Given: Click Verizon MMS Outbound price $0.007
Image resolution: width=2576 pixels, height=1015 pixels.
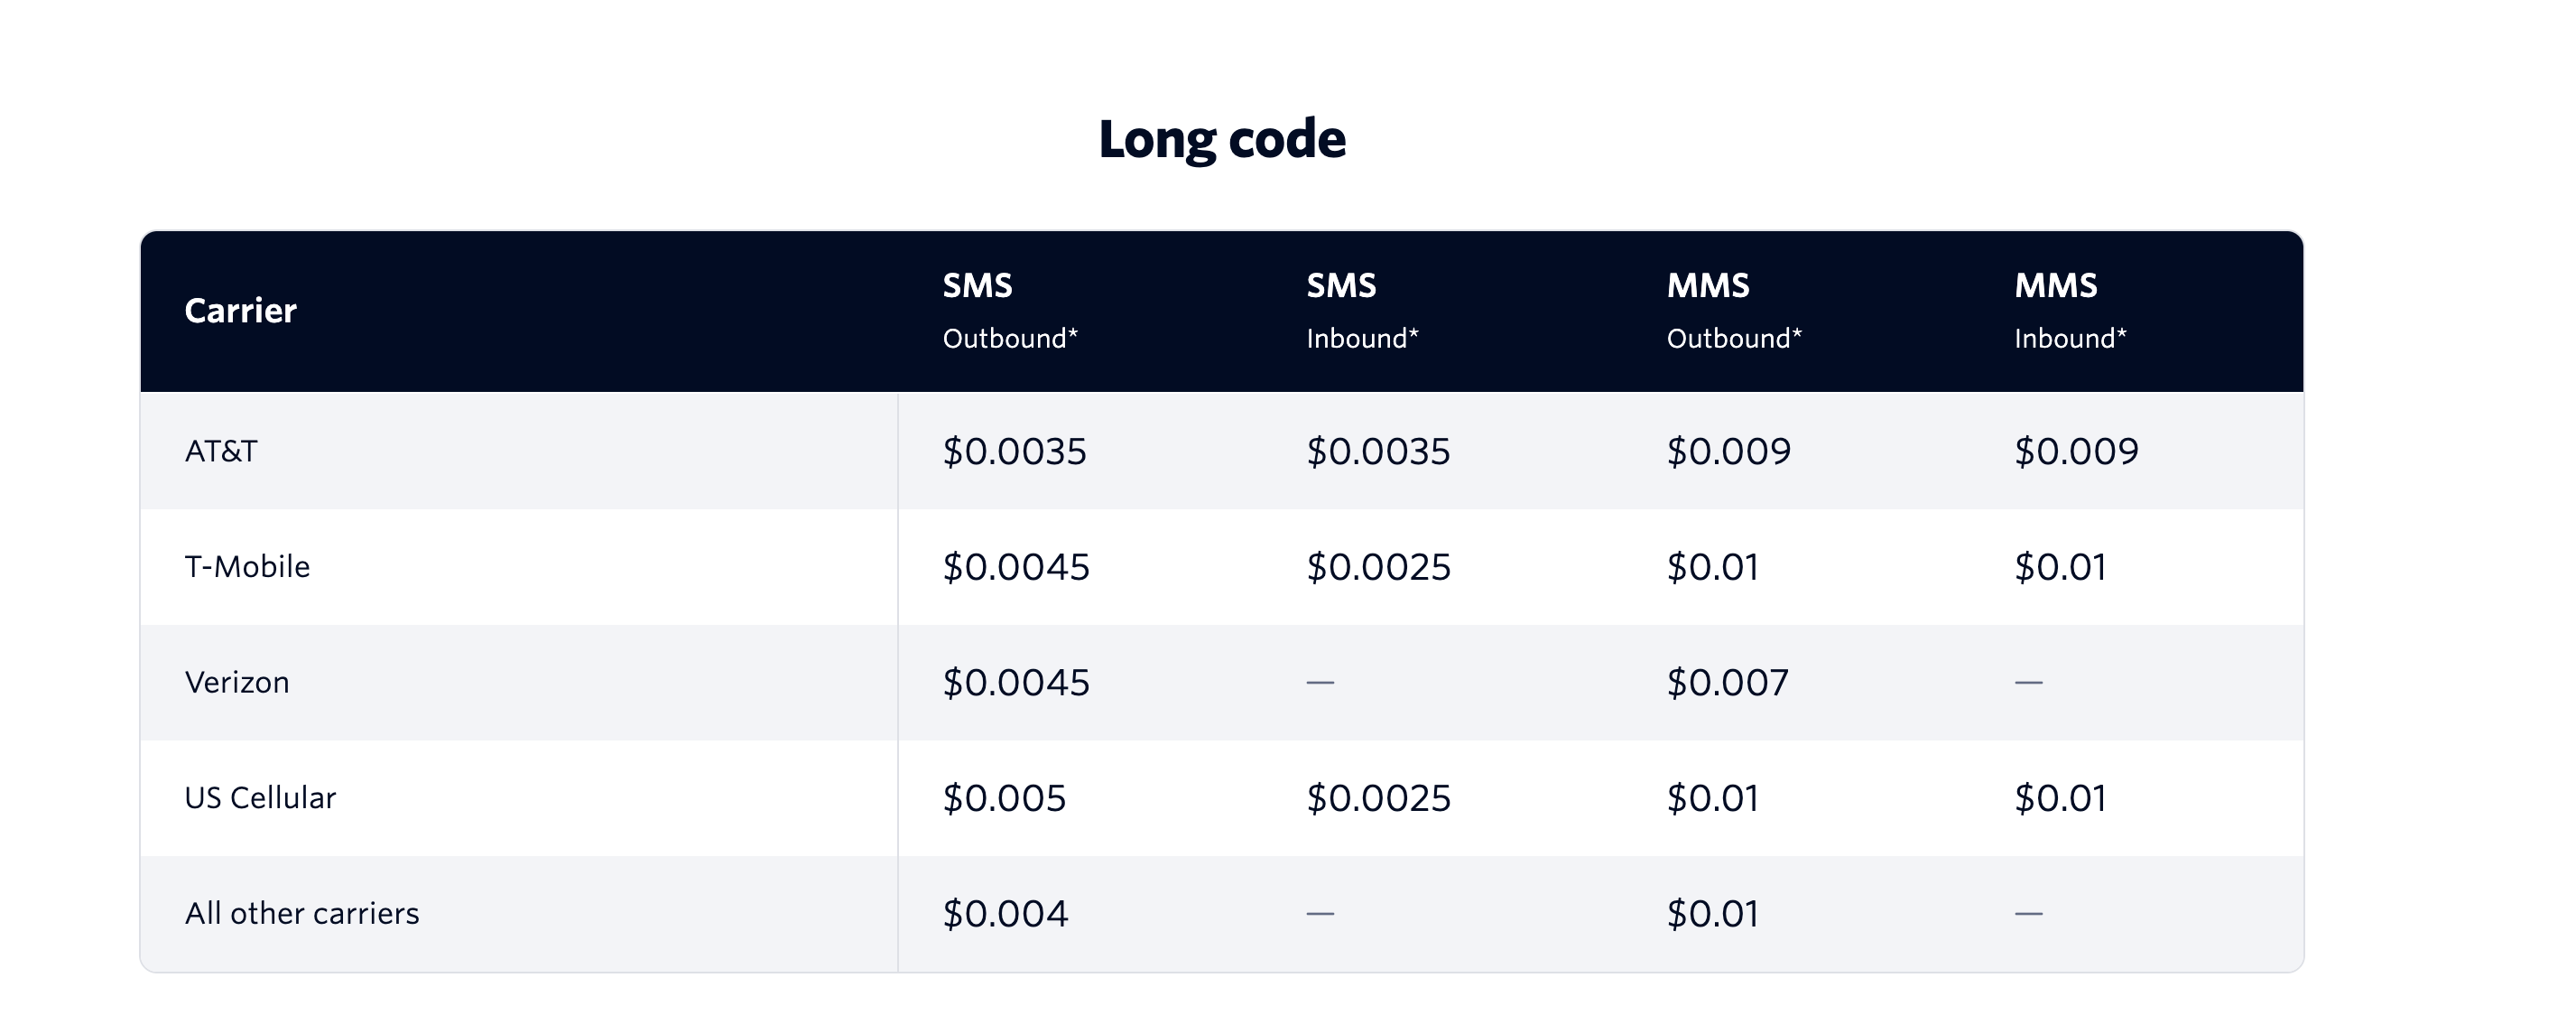Looking at the screenshot, I should tap(1727, 682).
